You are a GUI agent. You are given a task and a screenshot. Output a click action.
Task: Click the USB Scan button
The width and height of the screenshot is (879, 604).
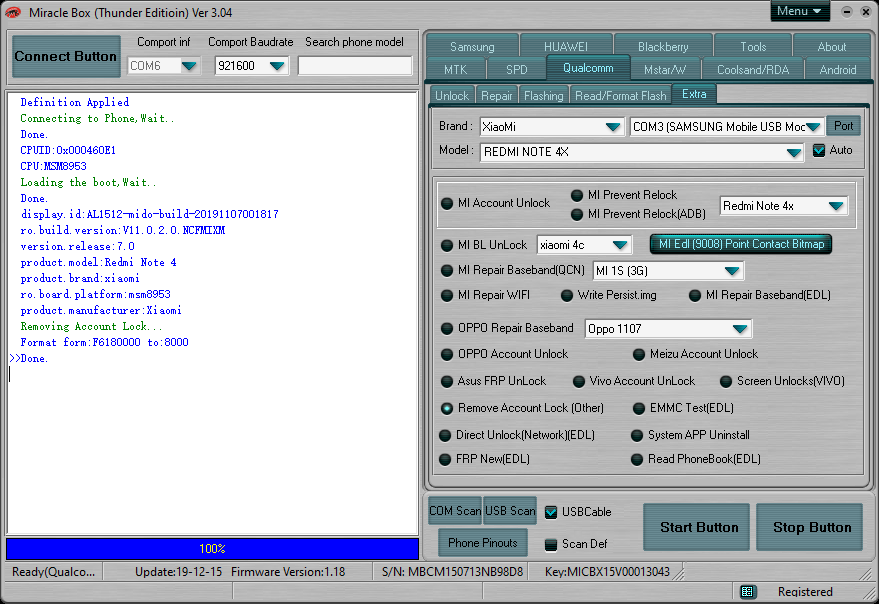[x=510, y=511]
